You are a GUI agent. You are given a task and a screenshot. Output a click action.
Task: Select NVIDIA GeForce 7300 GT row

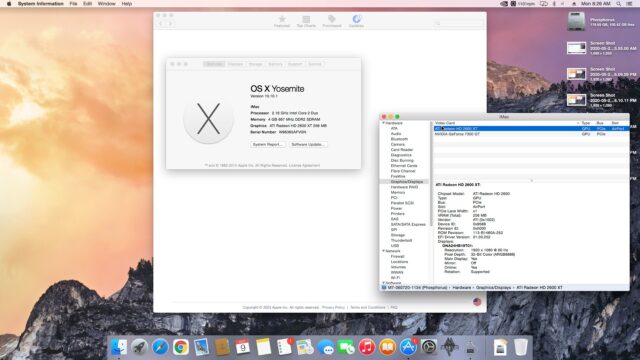pyautogui.click(x=531, y=134)
